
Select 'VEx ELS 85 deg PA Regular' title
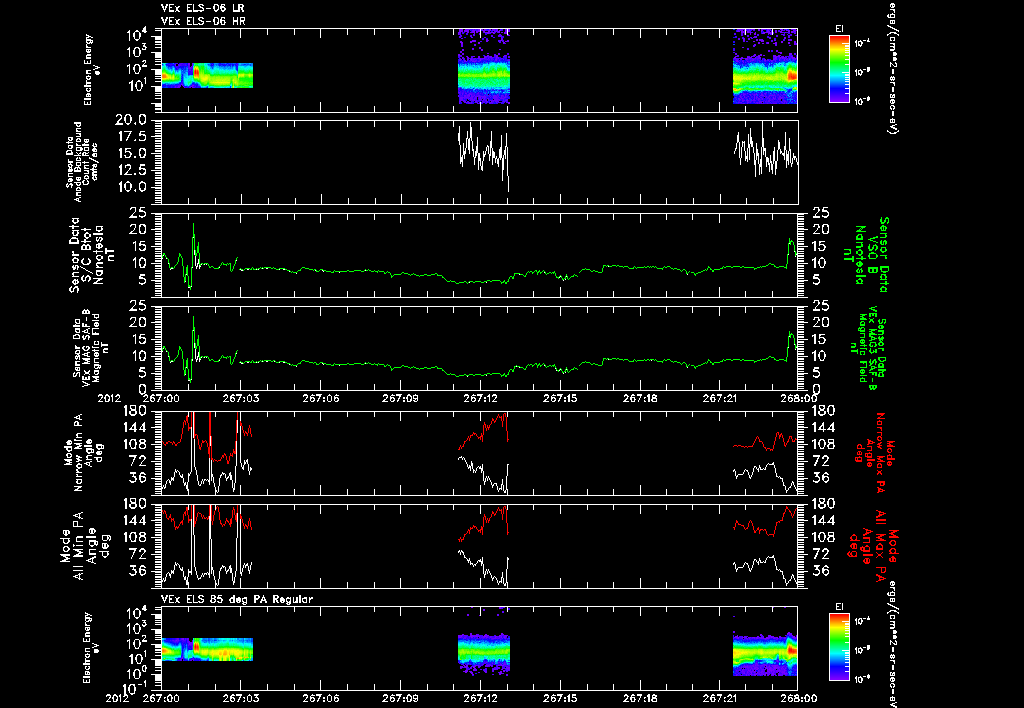point(237,599)
